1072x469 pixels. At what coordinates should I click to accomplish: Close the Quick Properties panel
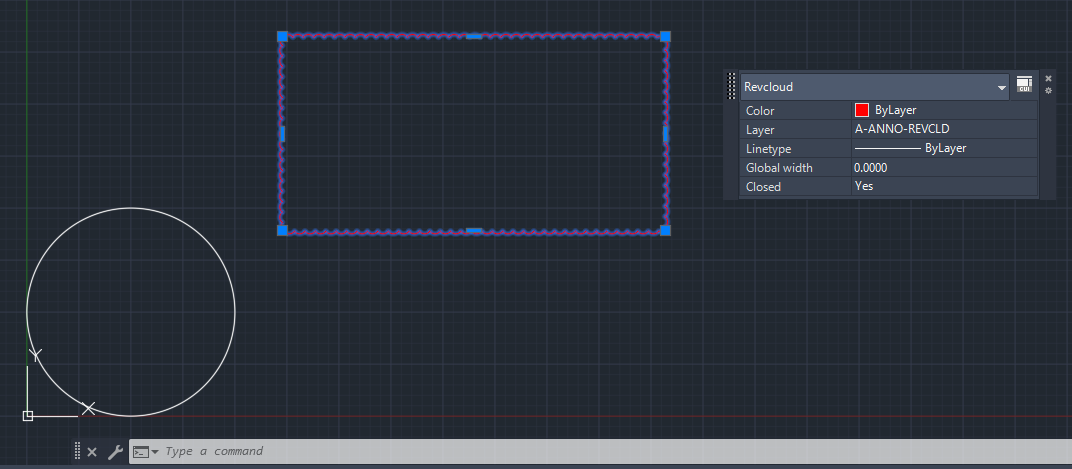pyautogui.click(x=1048, y=79)
